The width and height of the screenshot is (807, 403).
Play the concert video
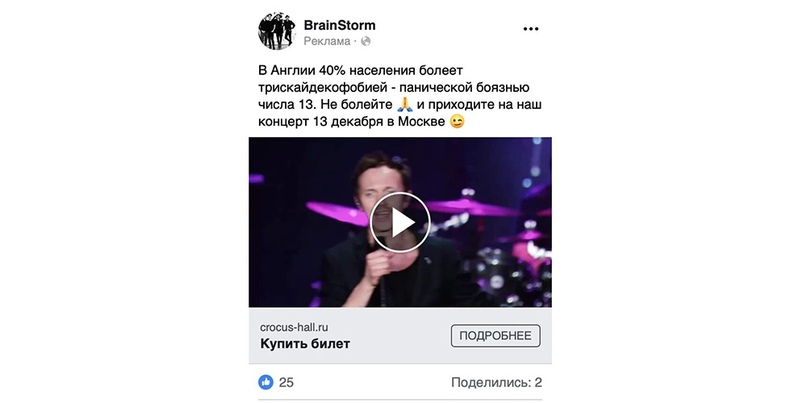click(x=400, y=222)
